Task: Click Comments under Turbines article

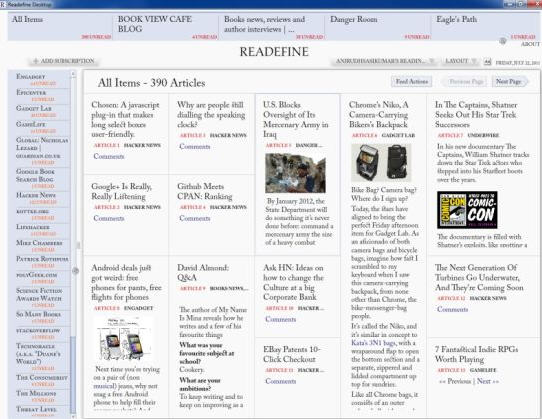Action: (452, 309)
